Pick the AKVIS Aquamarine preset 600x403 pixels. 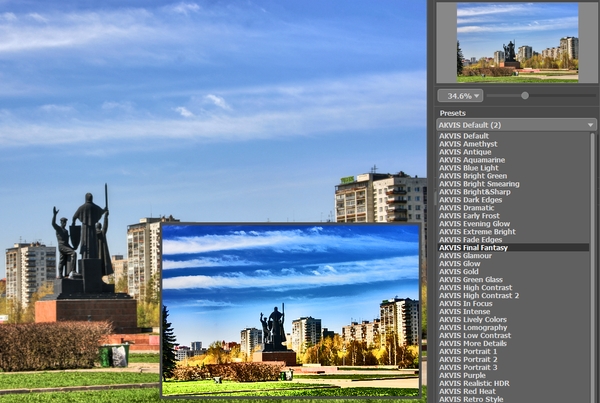tap(513, 160)
